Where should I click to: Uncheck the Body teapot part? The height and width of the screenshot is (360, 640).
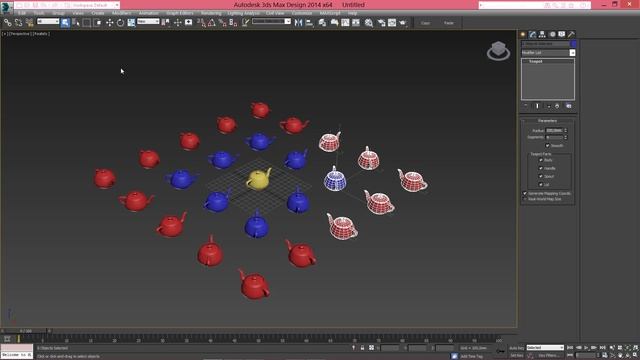(541, 160)
